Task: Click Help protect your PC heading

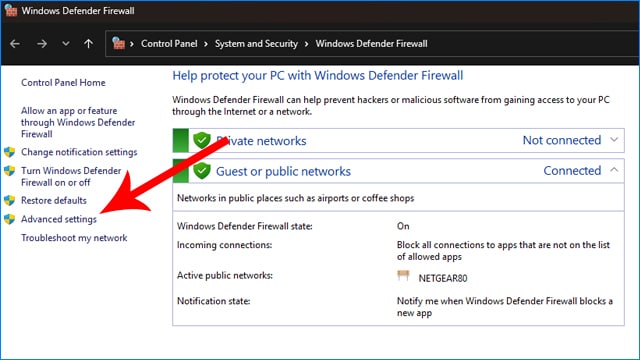Action: pyautogui.click(x=318, y=76)
